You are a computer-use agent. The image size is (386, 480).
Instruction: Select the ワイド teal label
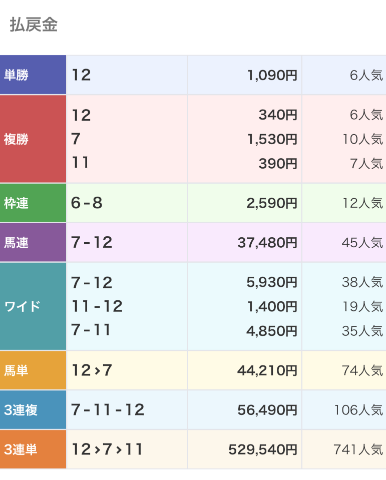33,306
